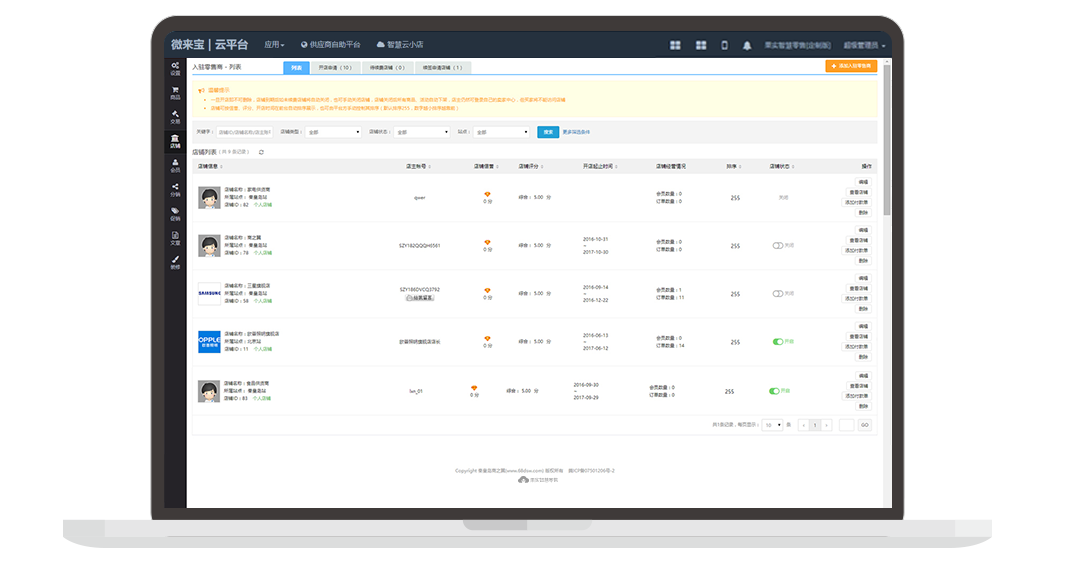
Task: Open the 文章 document icon in sidebar
Action: [x=175, y=238]
